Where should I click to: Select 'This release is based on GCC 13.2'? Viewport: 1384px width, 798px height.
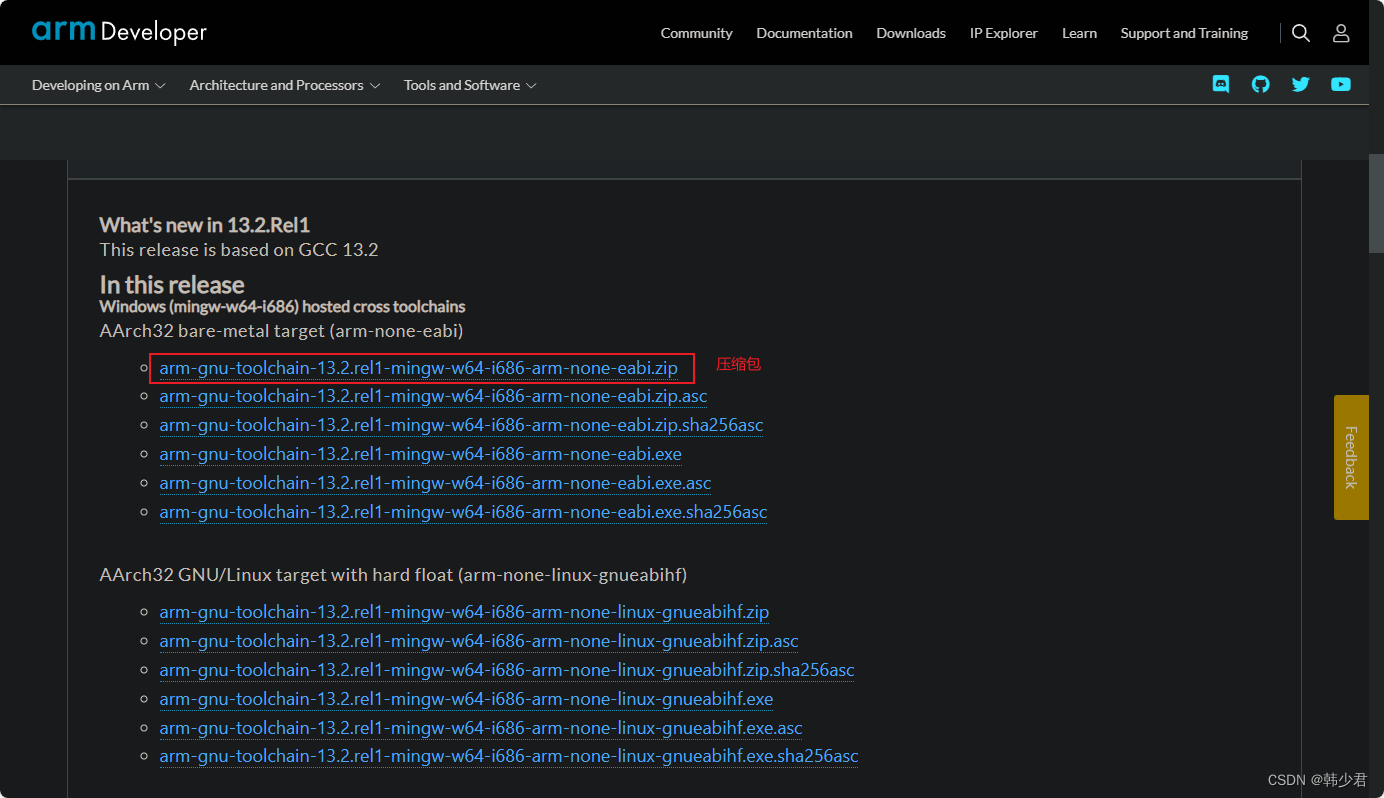pyautogui.click(x=239, y=250)
